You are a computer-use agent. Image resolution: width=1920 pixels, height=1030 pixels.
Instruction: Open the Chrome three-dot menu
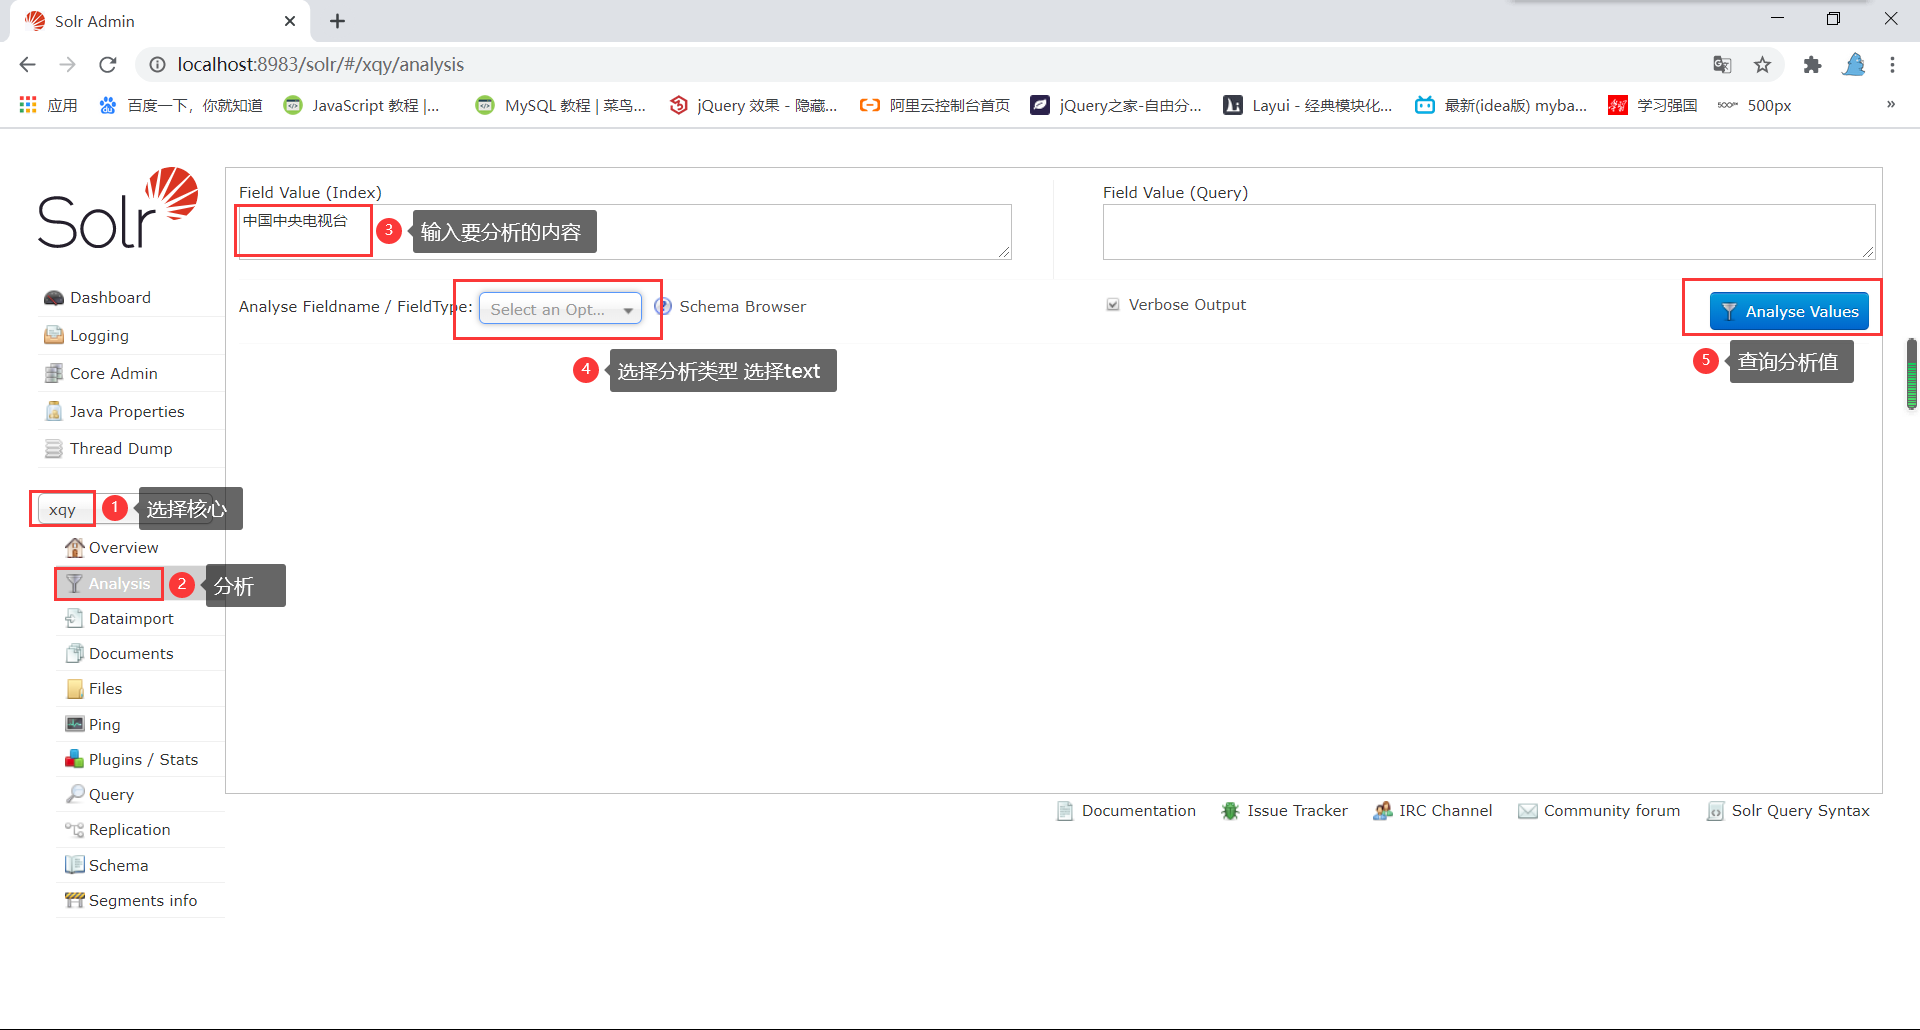pos(1892,65)
